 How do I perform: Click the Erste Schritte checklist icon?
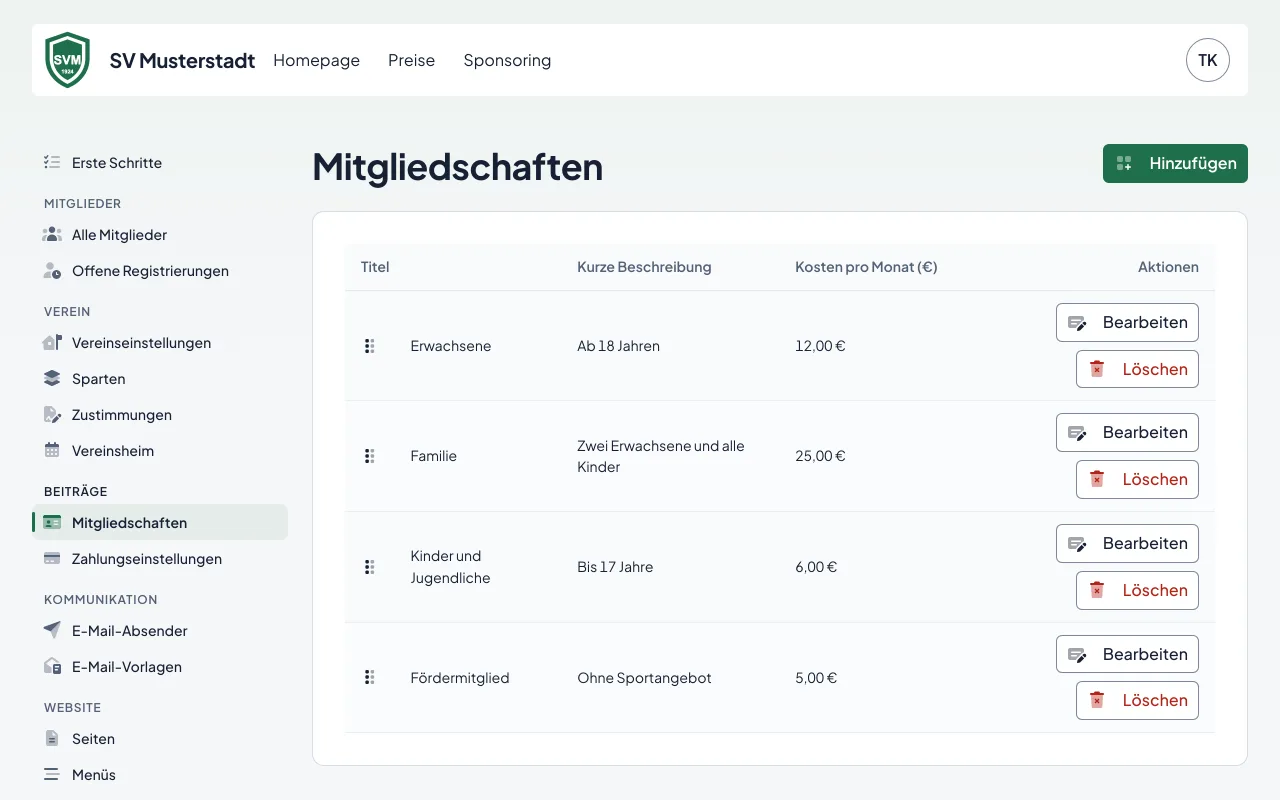[x=52, y=162]
